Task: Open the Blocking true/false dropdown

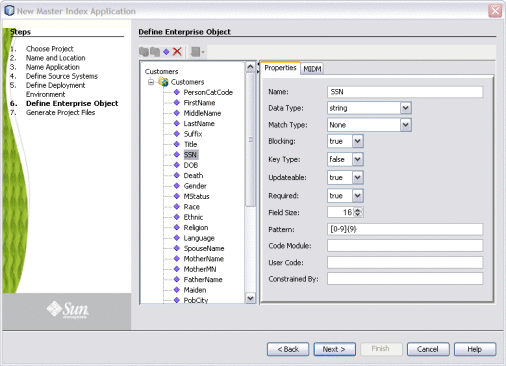Action: (x=357, y=141)
